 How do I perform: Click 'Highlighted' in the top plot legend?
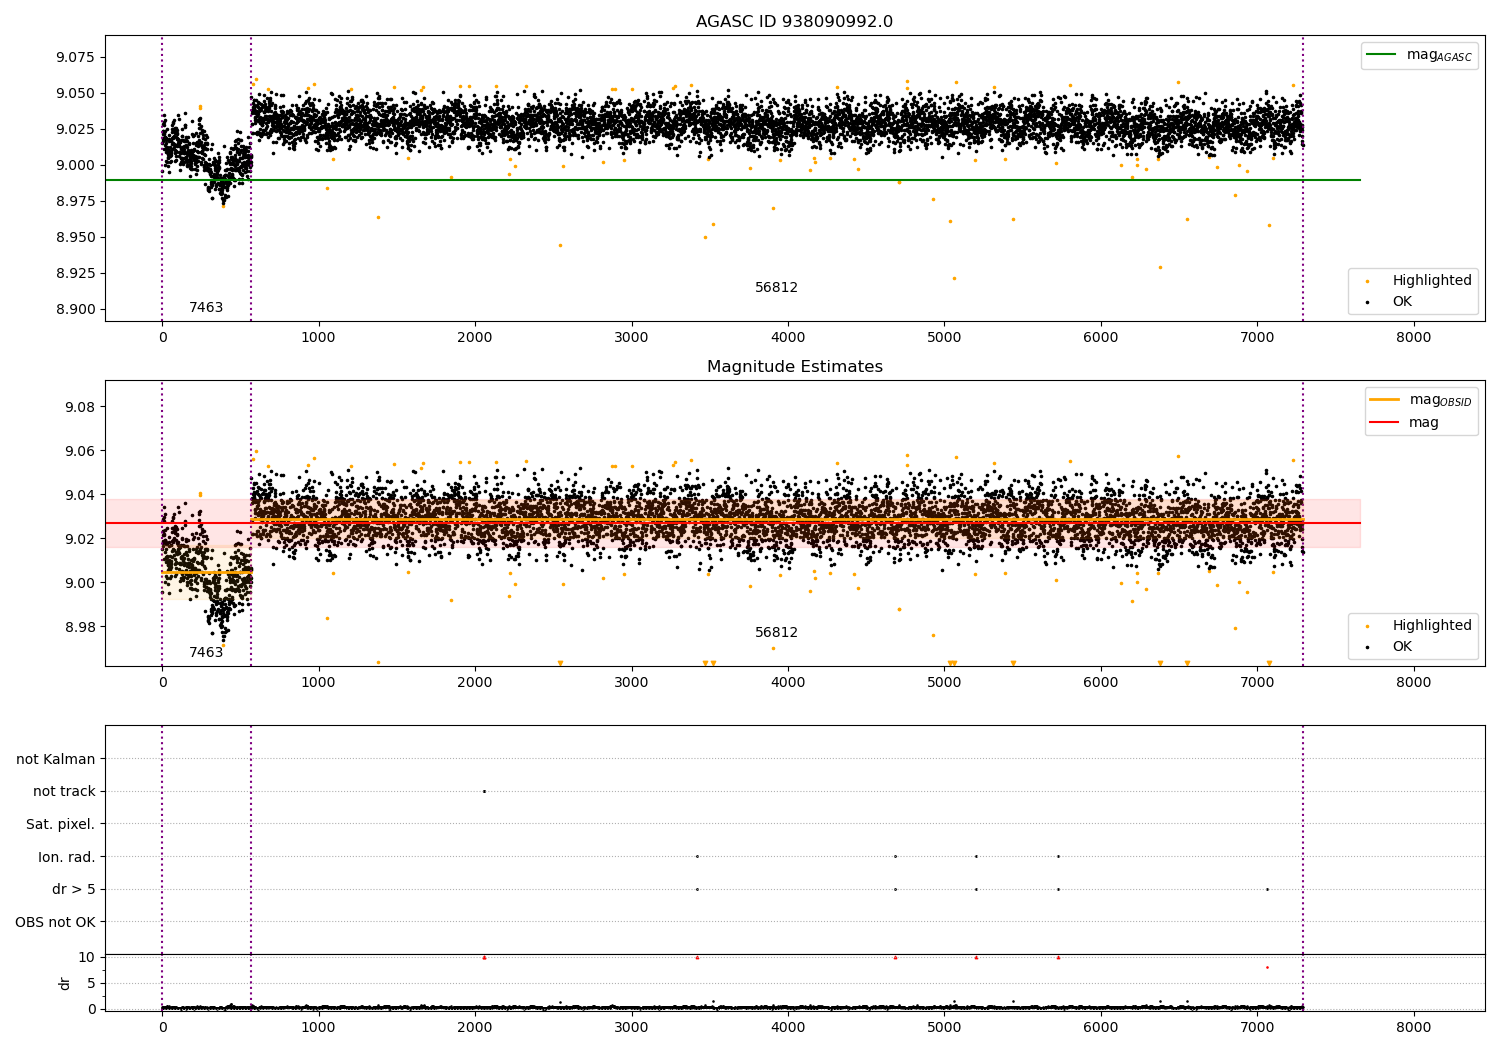1432,281
